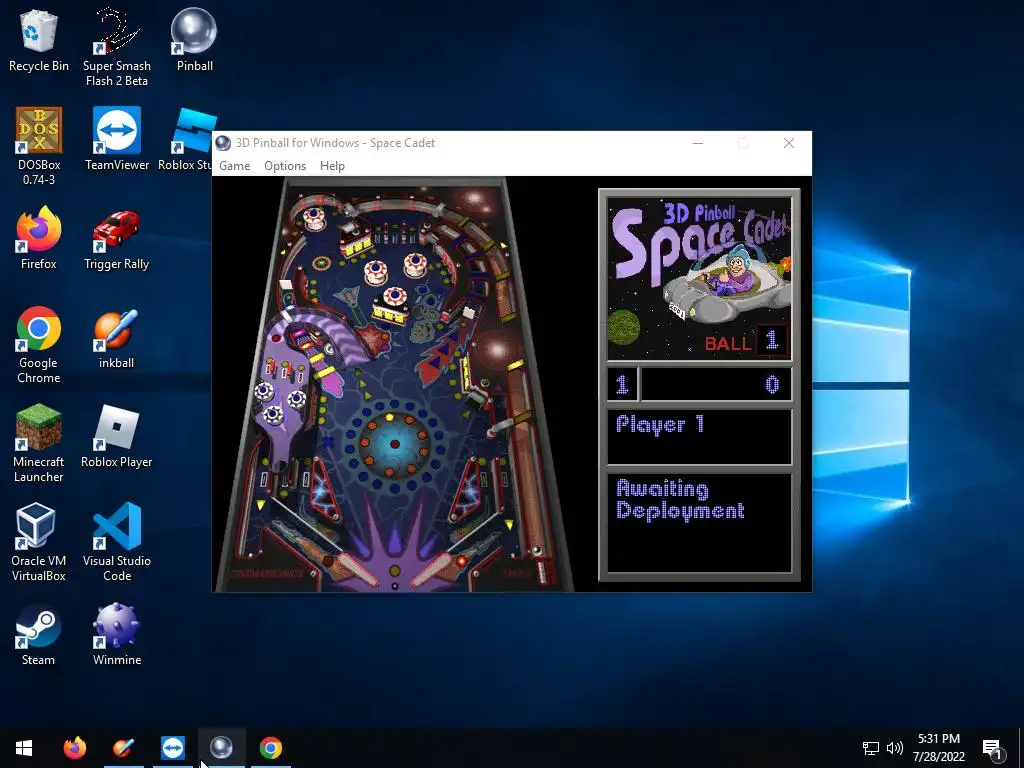Open the inkball desktop shortcut
Viewport: 1024px width, 768px height.
tap(117, 338)
